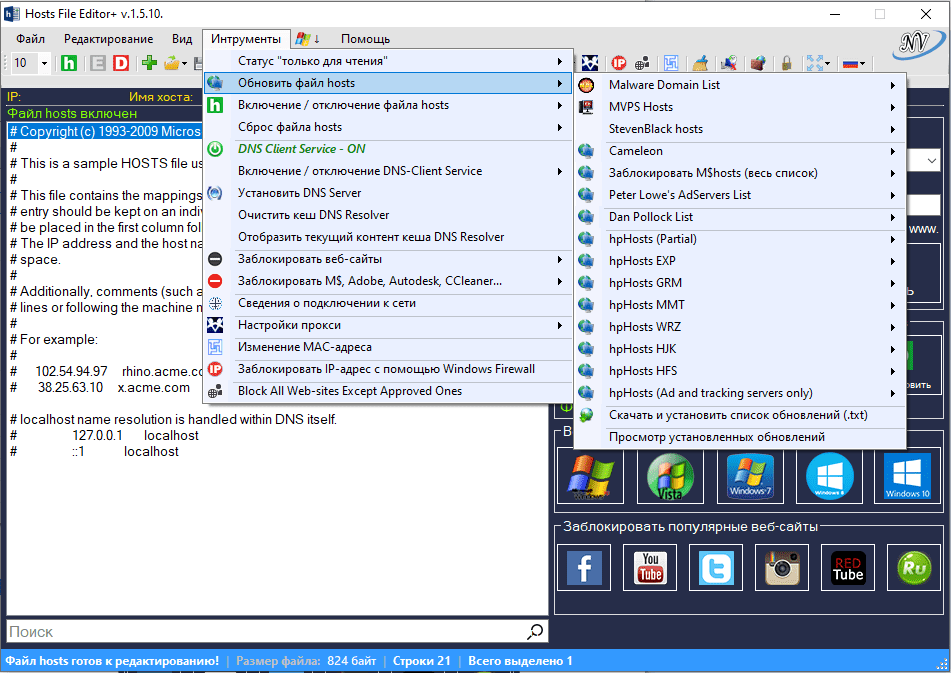Click the '# For example:' line
This screenshot has width=951, height=673.
click(53, 340)
